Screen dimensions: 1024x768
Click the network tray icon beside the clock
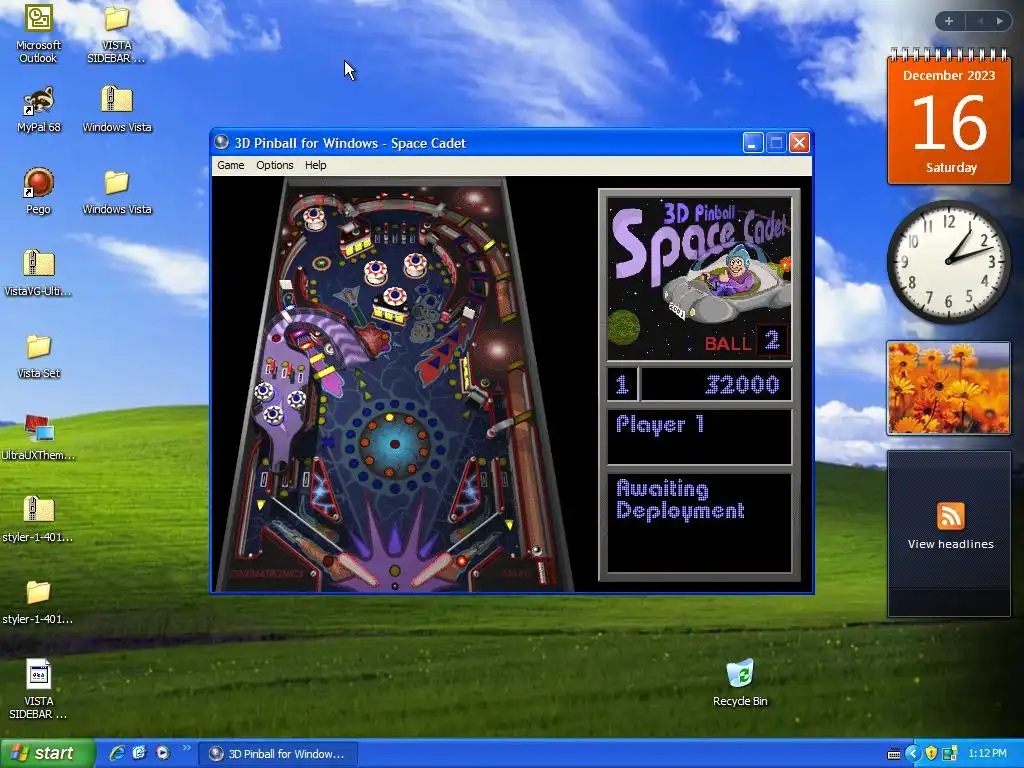click(x=950, y=754)
